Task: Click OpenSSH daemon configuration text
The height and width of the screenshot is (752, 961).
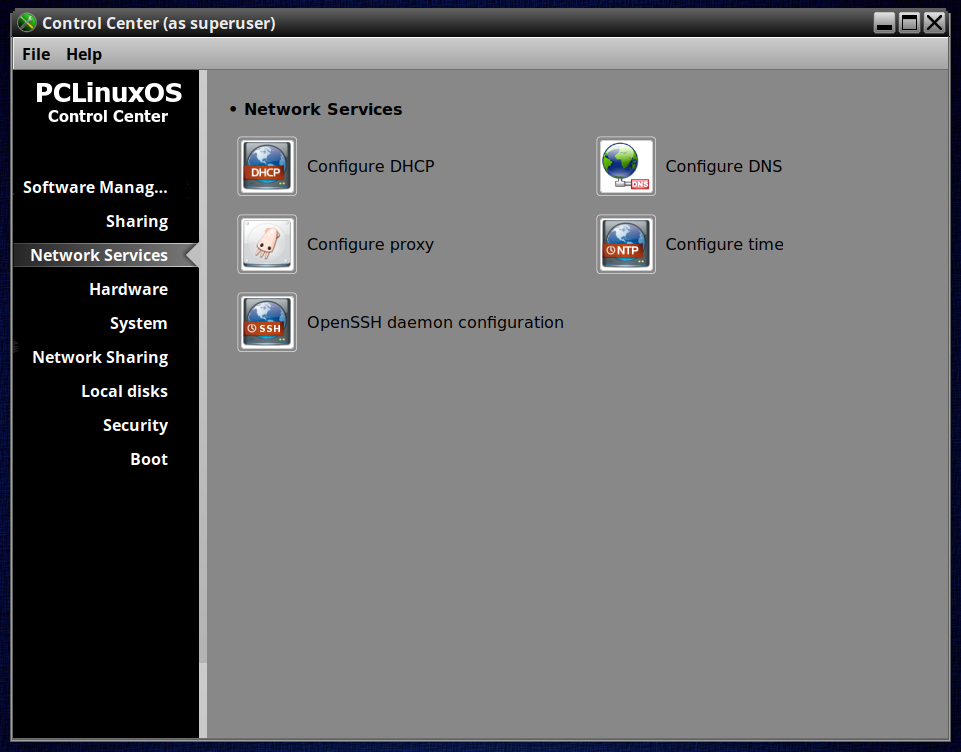Action: click(x=435, y=322)
